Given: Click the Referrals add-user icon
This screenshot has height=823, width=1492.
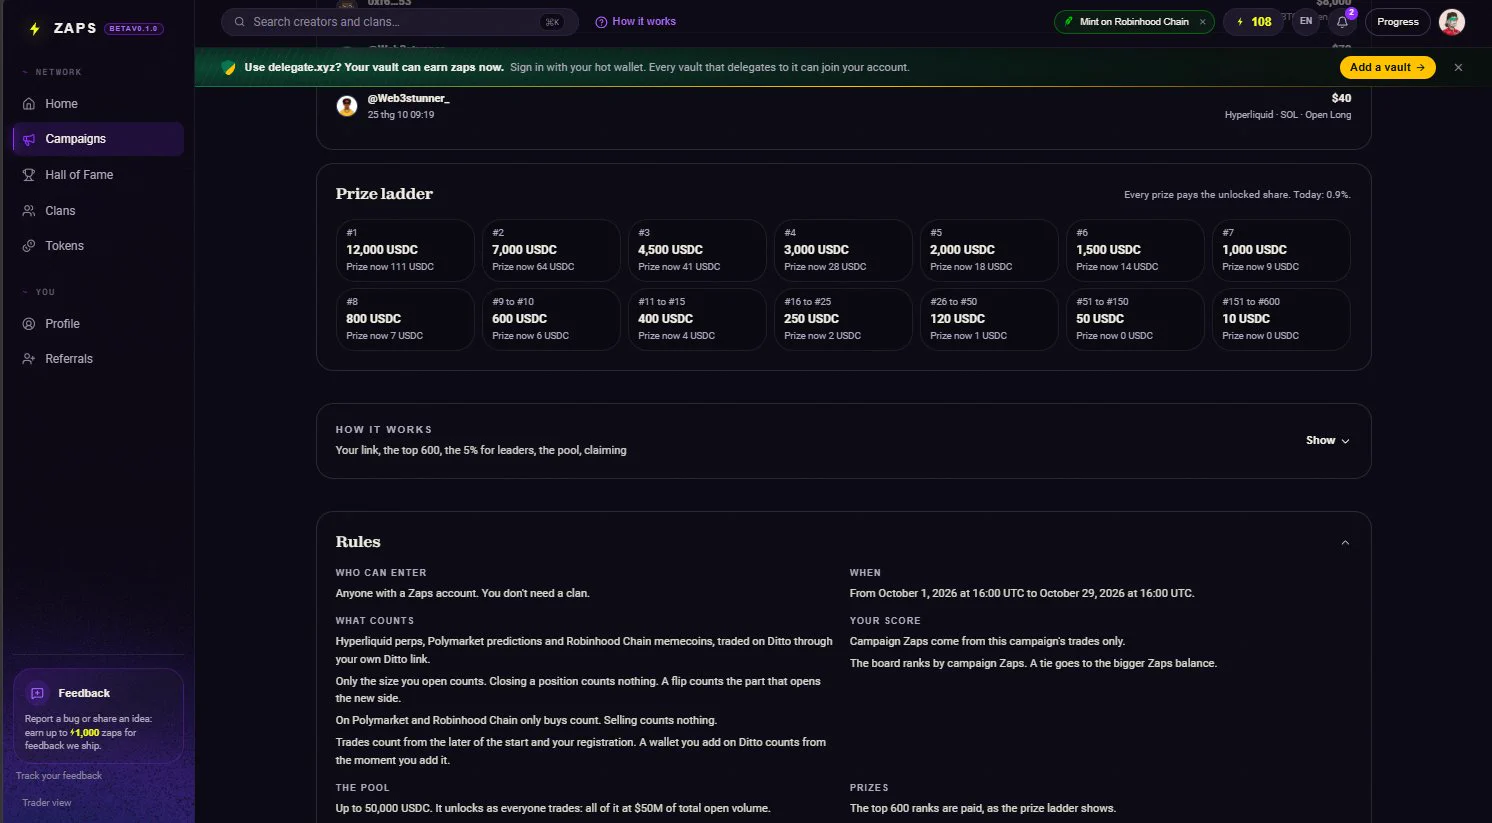Looking at the screenshot, I should (x=29, y=359).
